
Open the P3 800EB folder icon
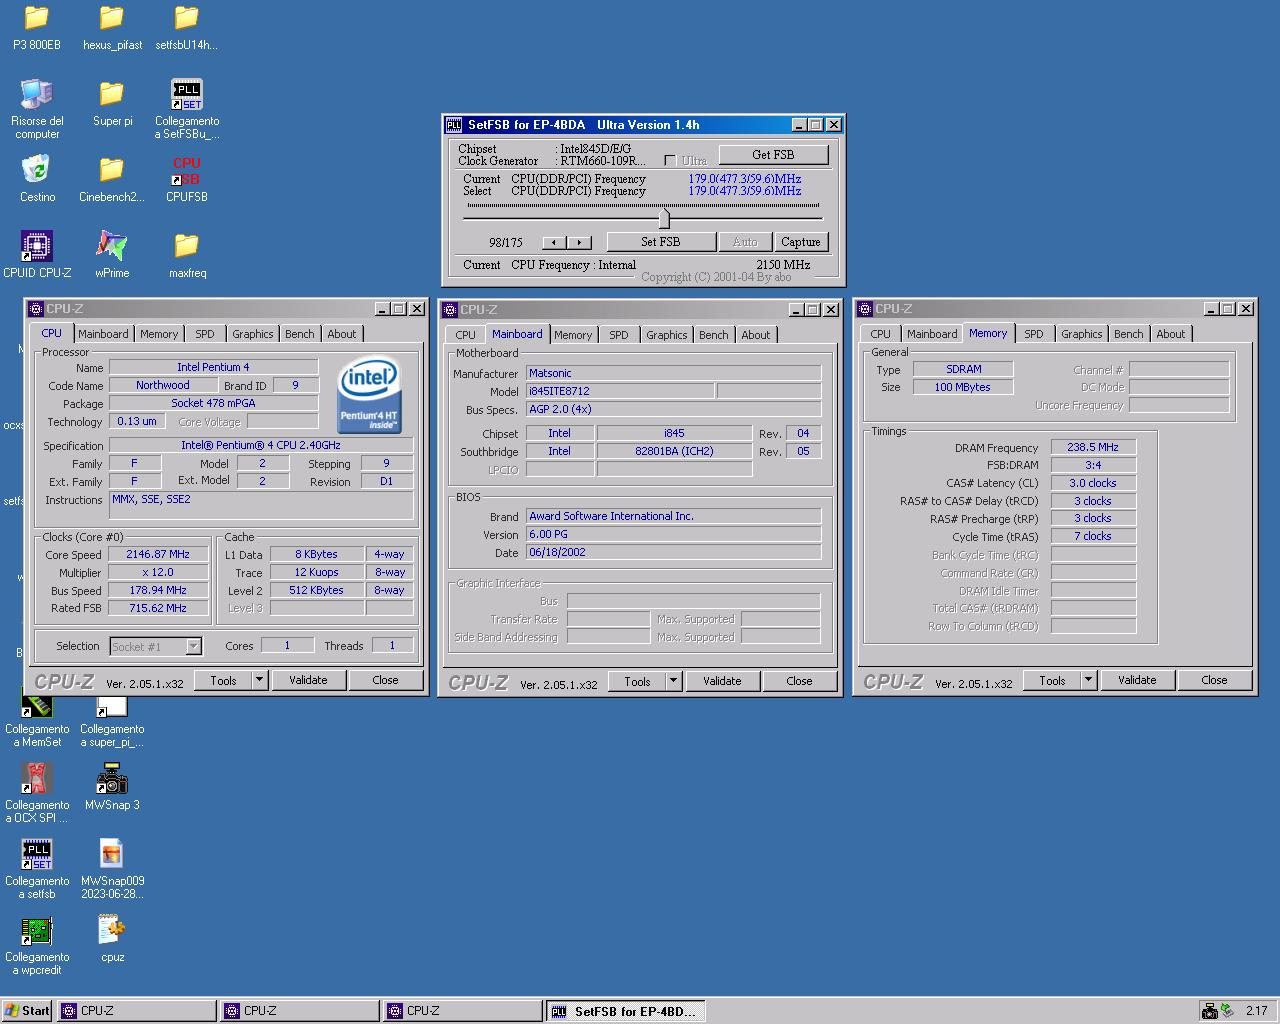pyautogui.click(x=37, y=18)
